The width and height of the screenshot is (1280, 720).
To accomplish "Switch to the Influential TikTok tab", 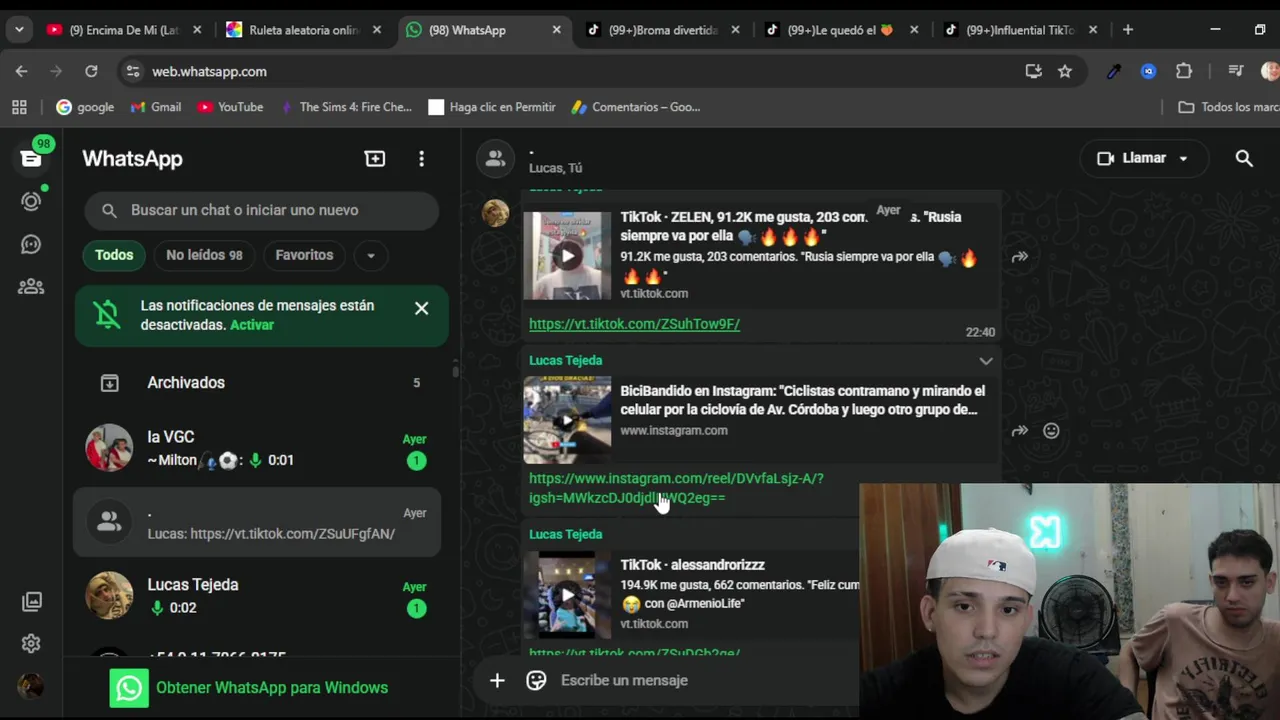I will [1020, 30].
